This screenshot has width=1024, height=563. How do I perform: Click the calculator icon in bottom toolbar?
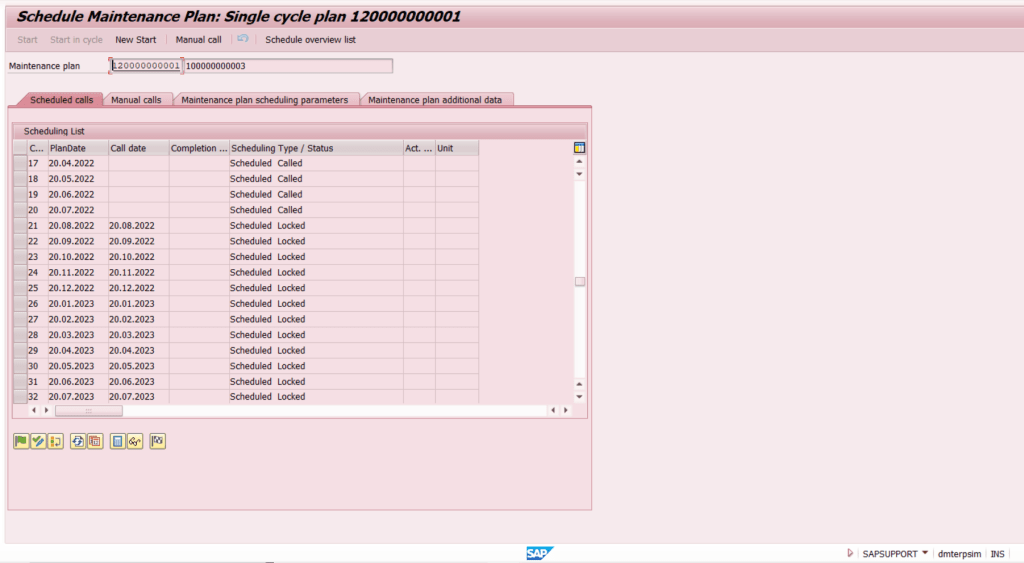click(x=117, y=441)
